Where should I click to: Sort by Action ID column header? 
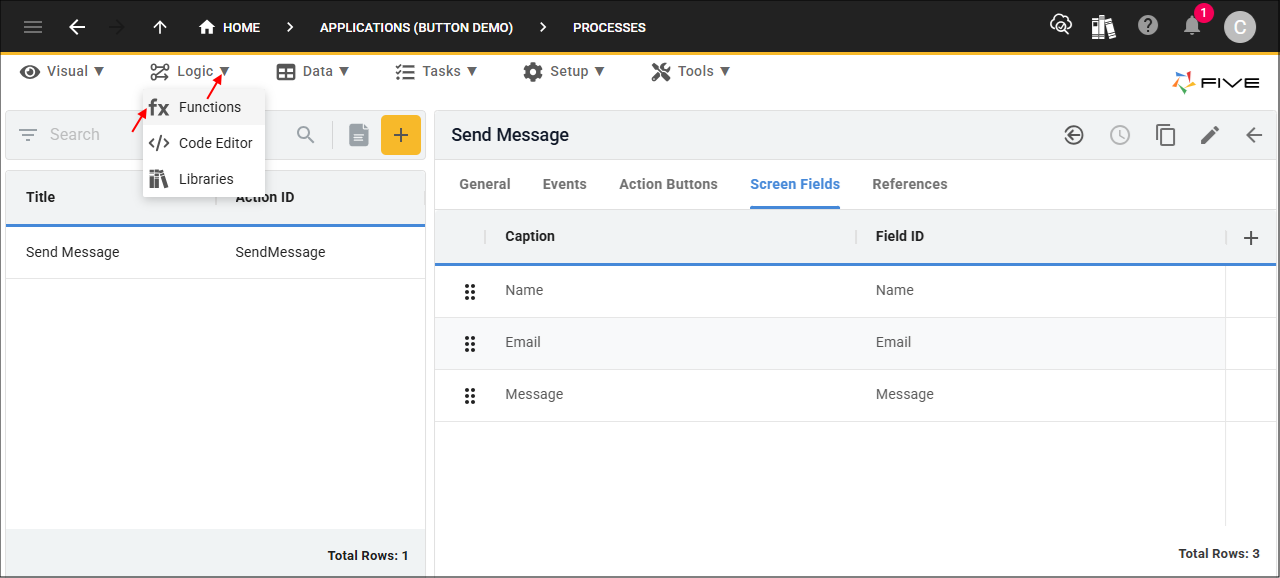pos(265,197)
